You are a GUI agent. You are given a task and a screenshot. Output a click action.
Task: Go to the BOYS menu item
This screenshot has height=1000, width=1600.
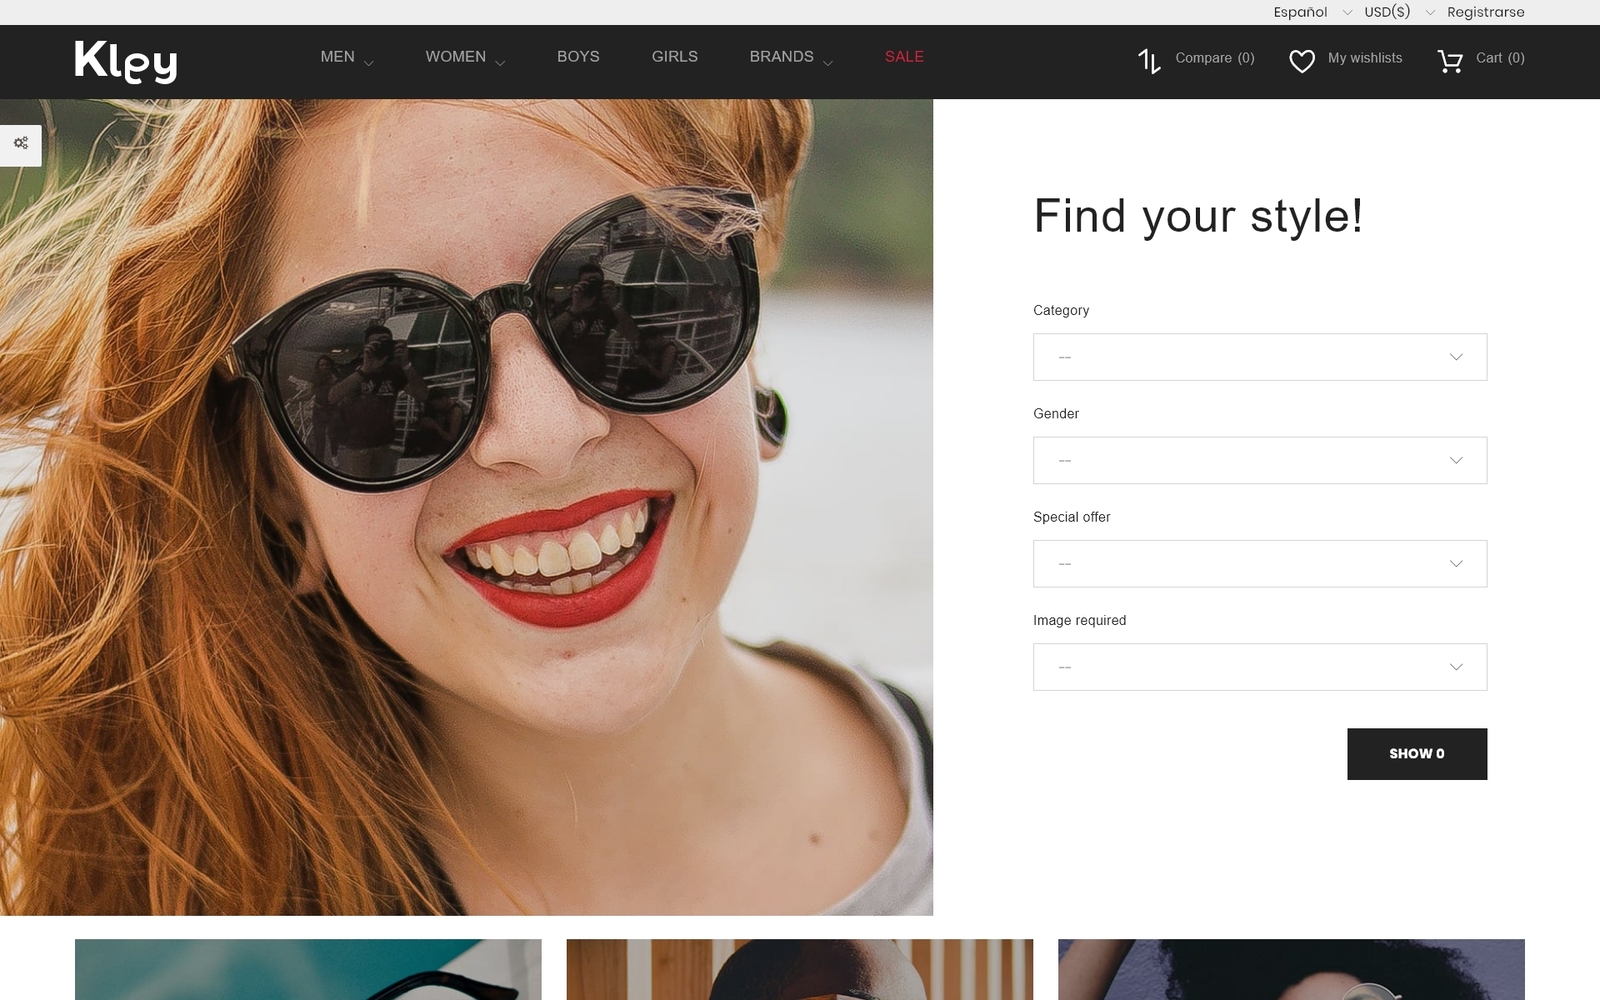click(x=578, y=57)
